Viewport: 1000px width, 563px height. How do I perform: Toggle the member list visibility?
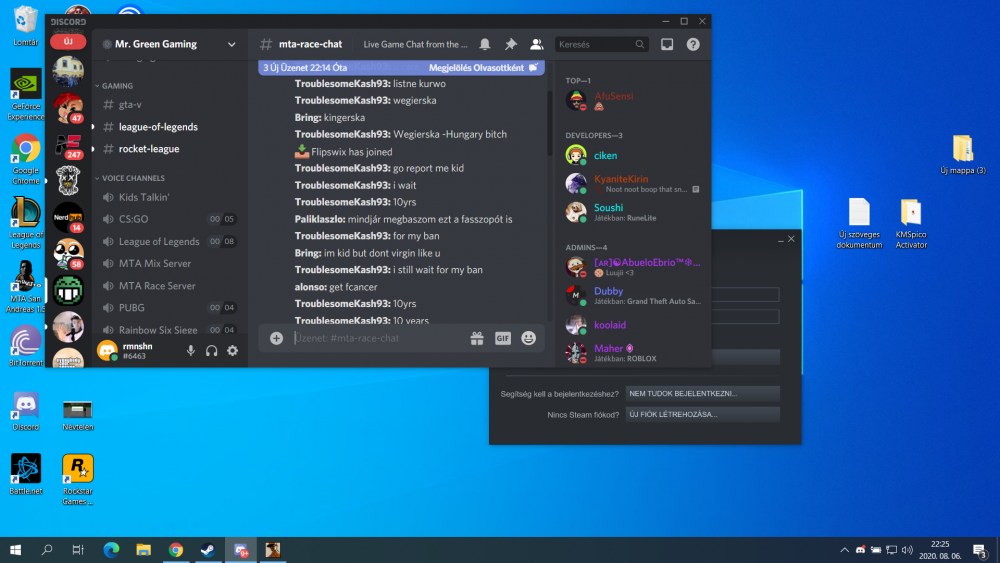pos(537,44)
